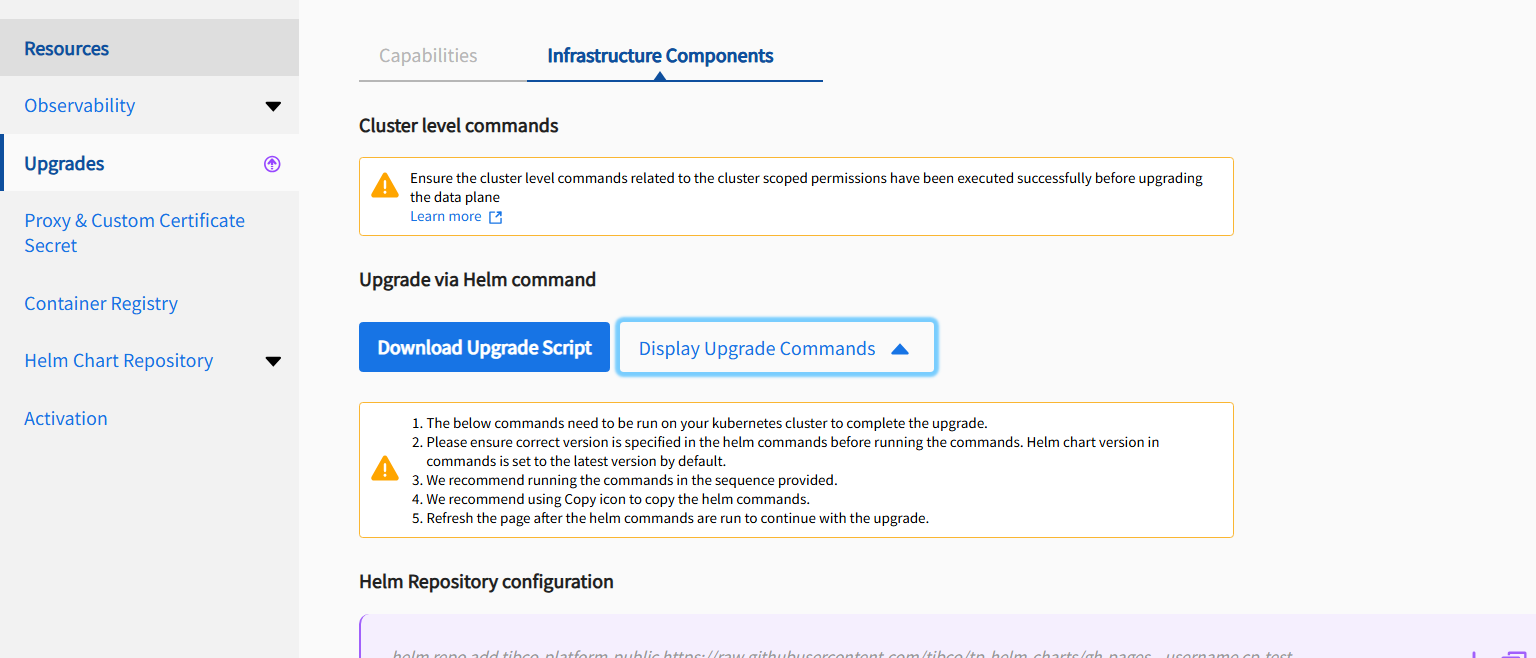1536x658 pixels.
Task: Toggle the Display Upgrade Commands button
Action: click(x=757, y=348)
